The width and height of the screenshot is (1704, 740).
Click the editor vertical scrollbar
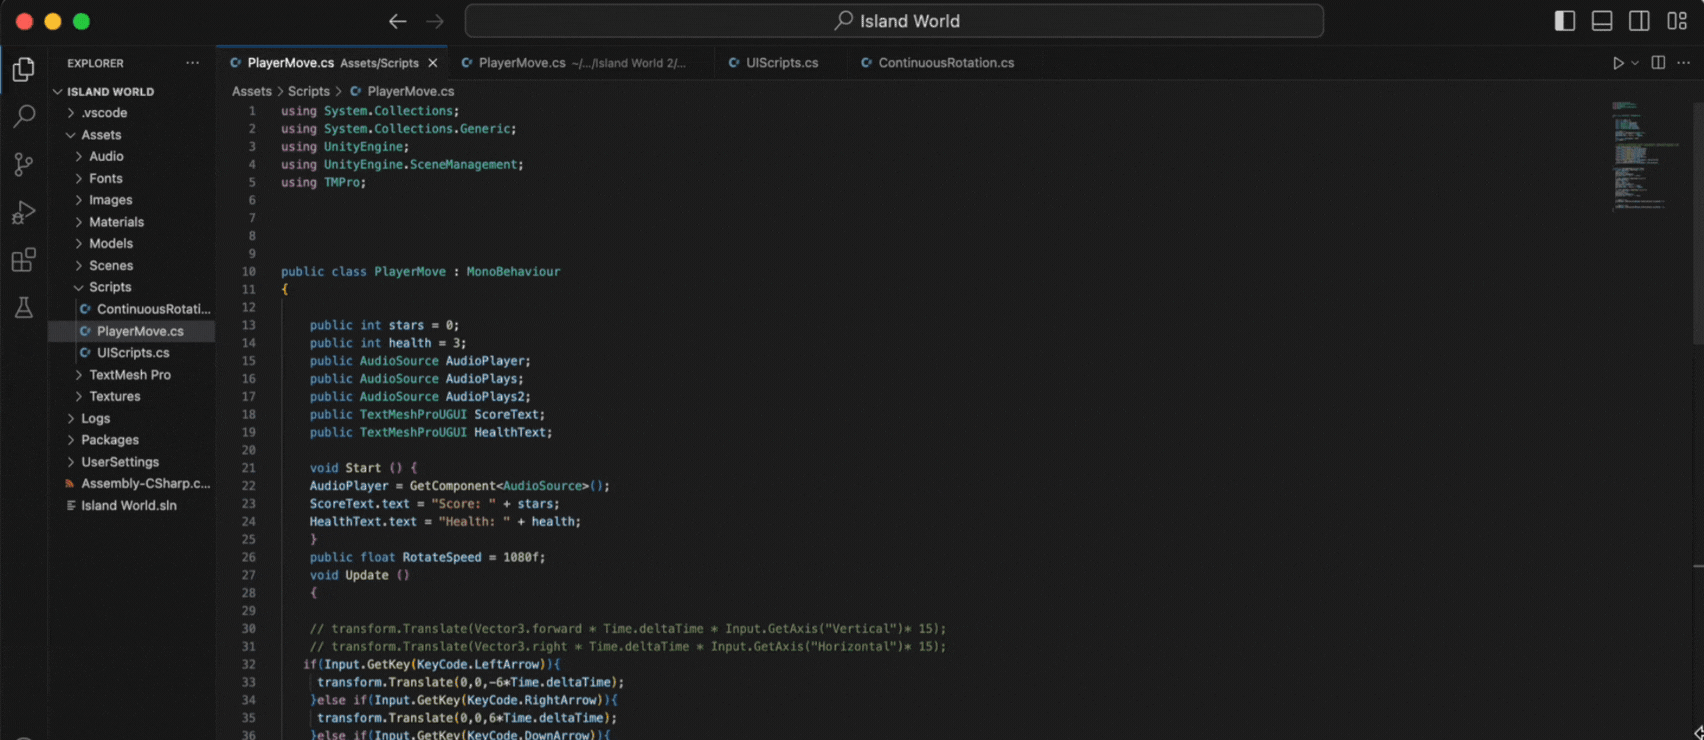1698,223
